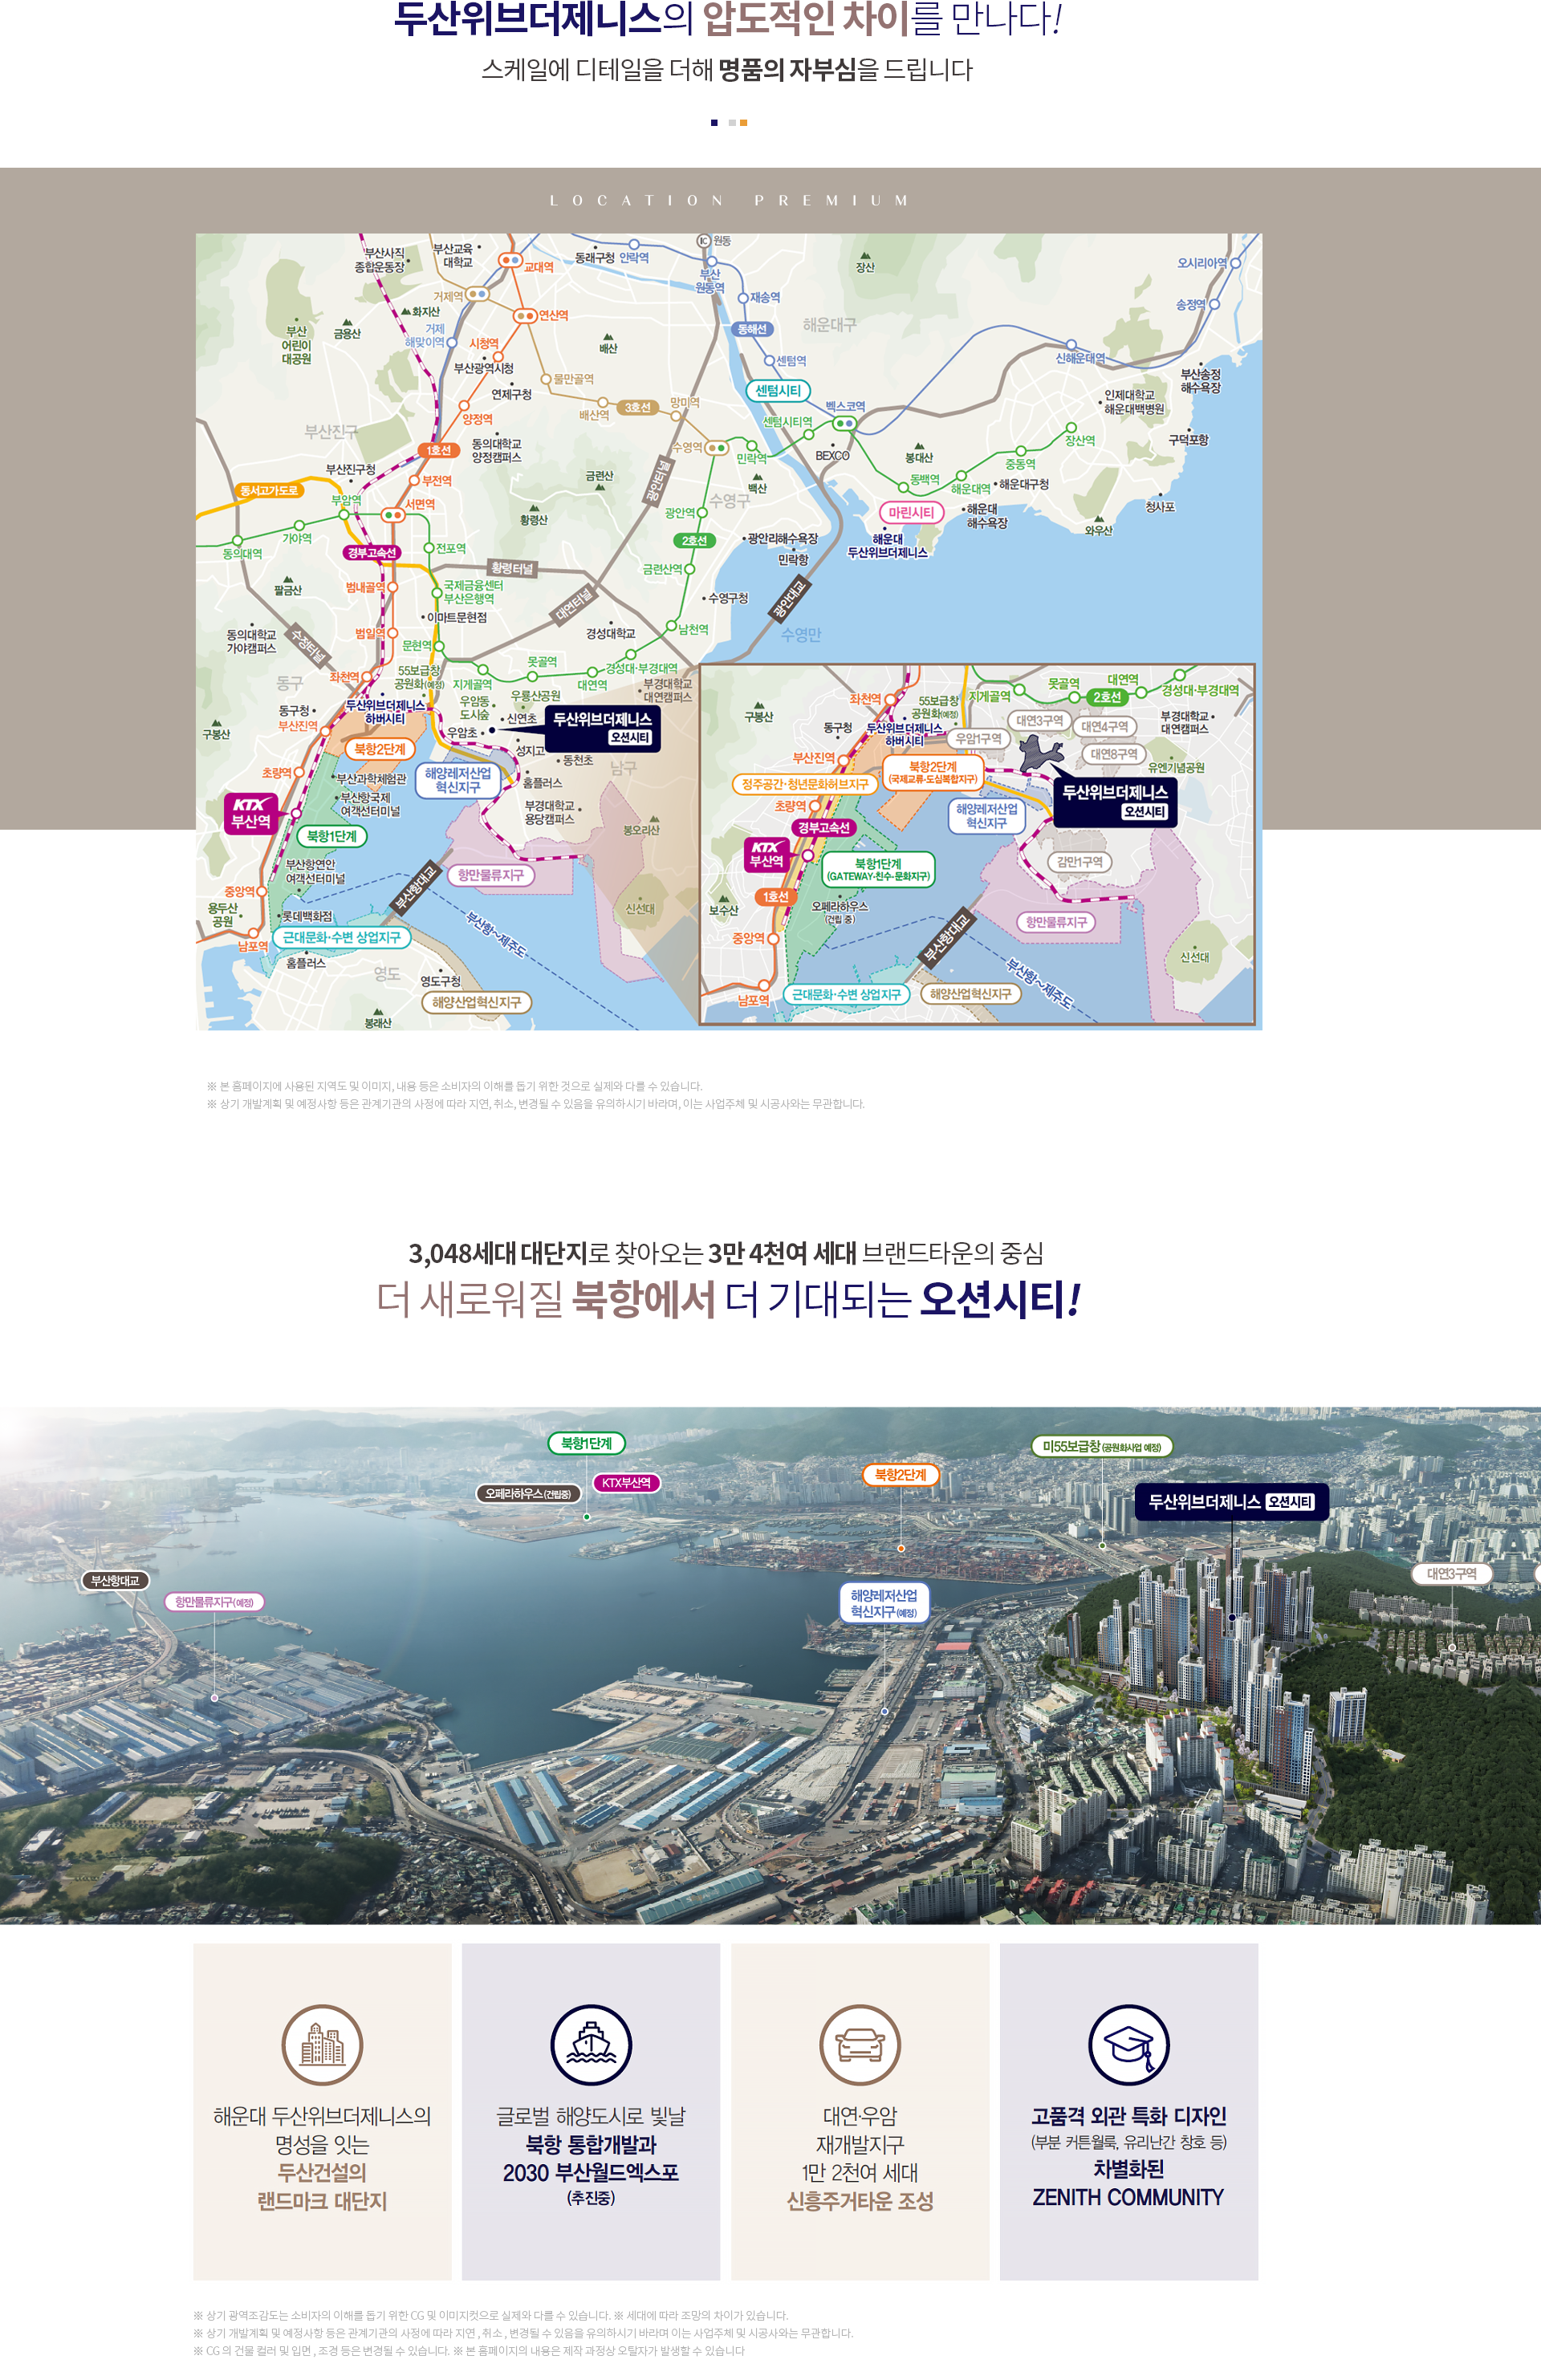Click the 북항2단계 orange tag on aerial photo

900,1474
